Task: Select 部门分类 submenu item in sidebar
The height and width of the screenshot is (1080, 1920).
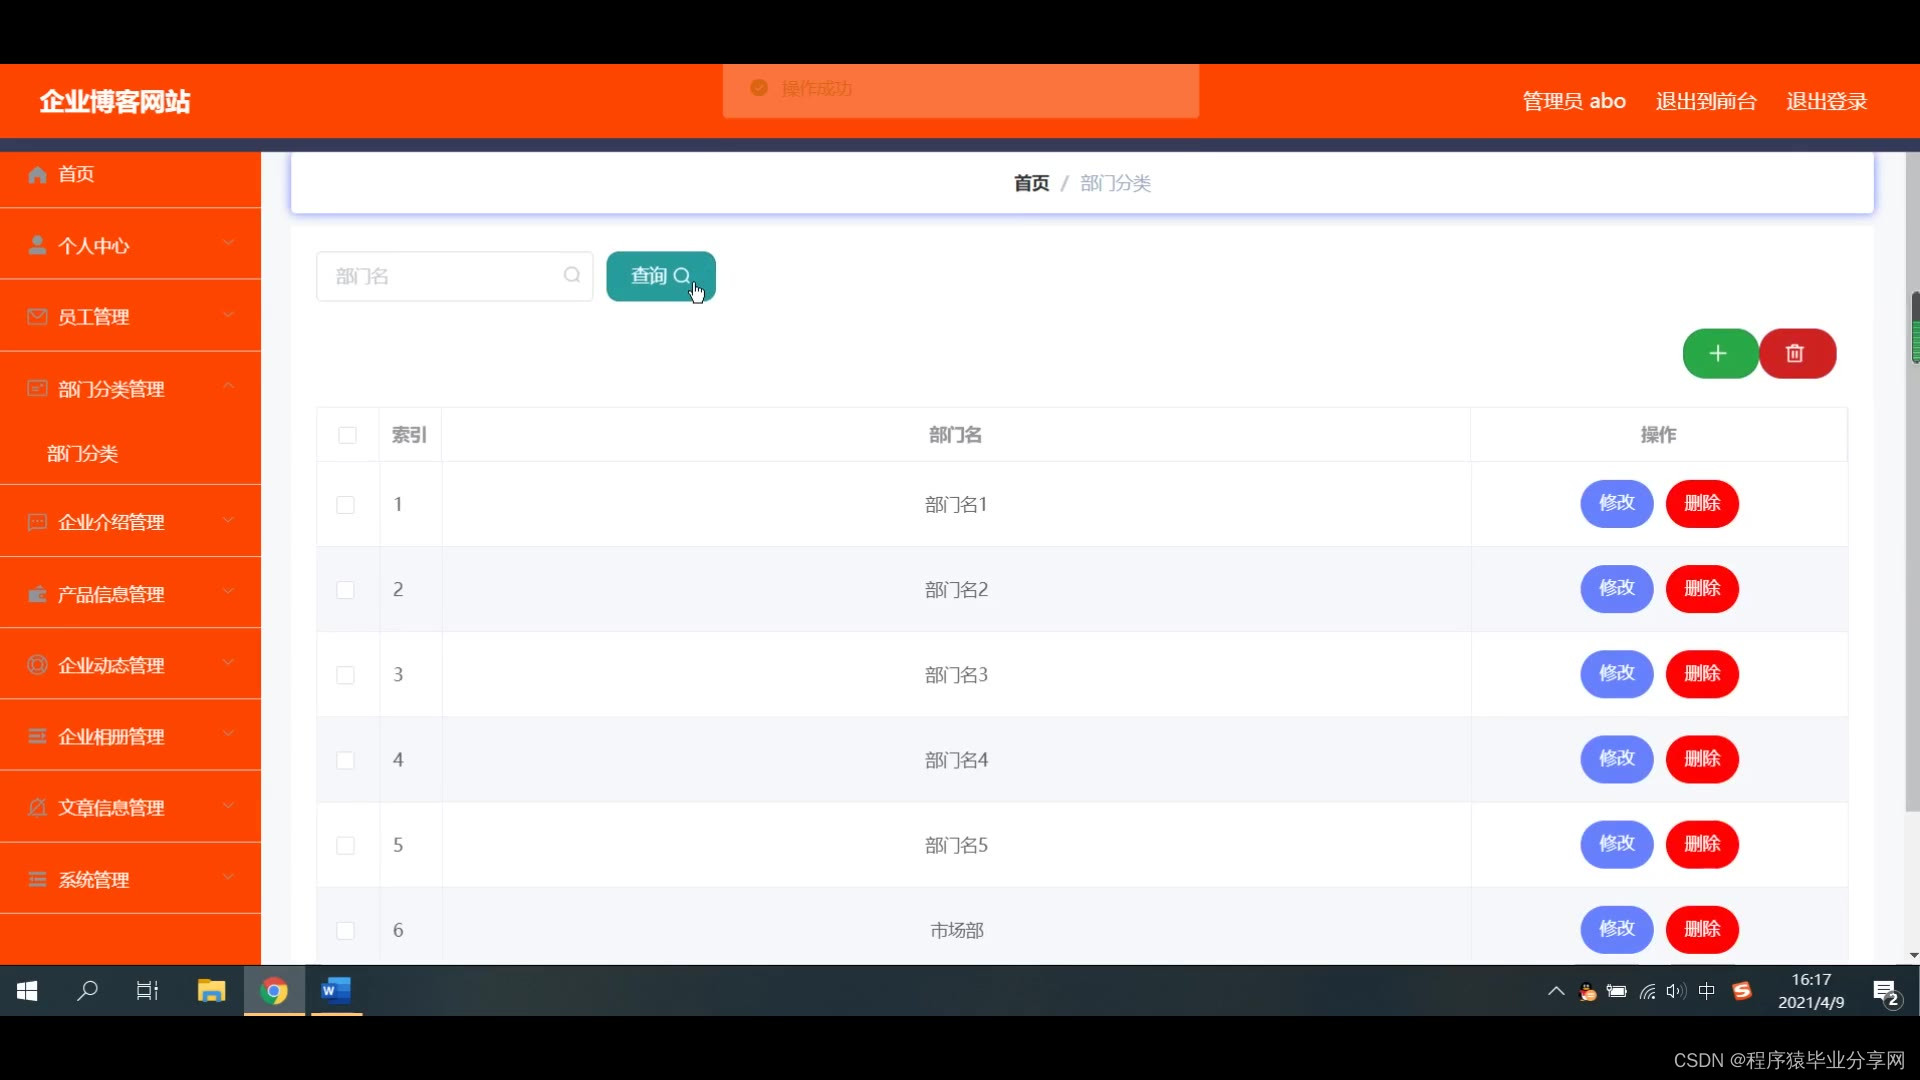Action: coord(83,454)
